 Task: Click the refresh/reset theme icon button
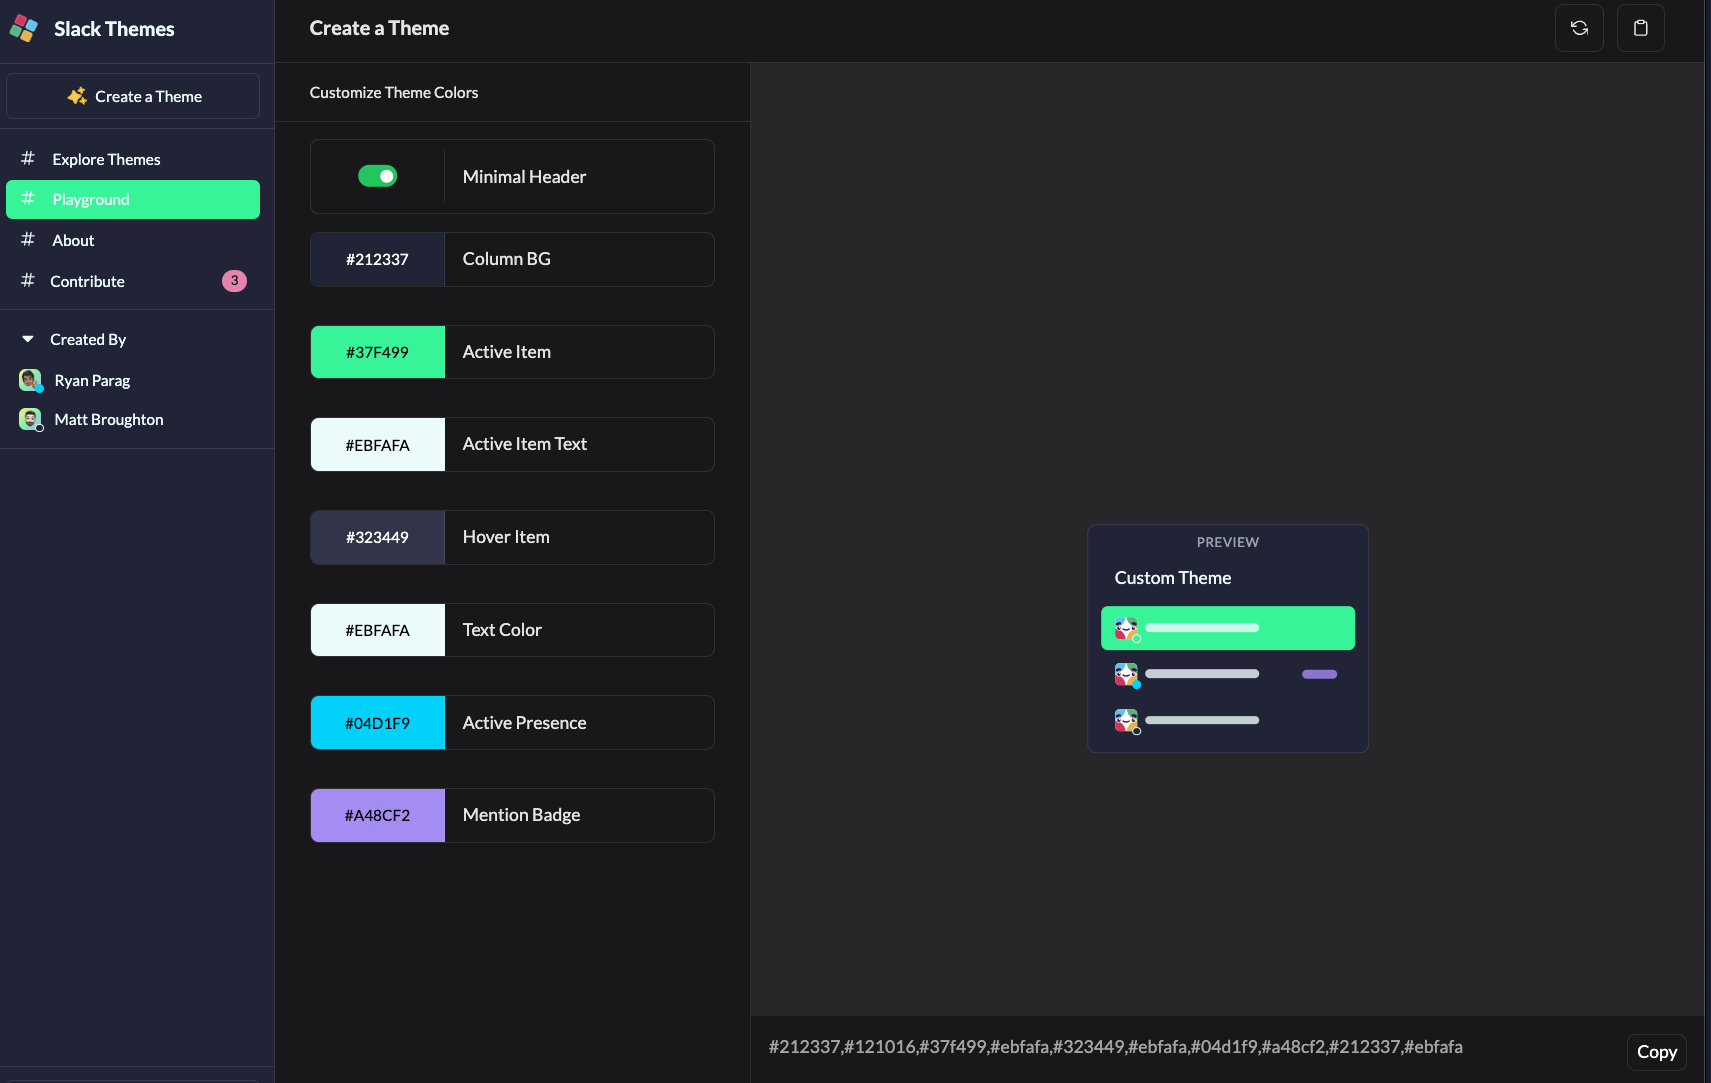1579,28
